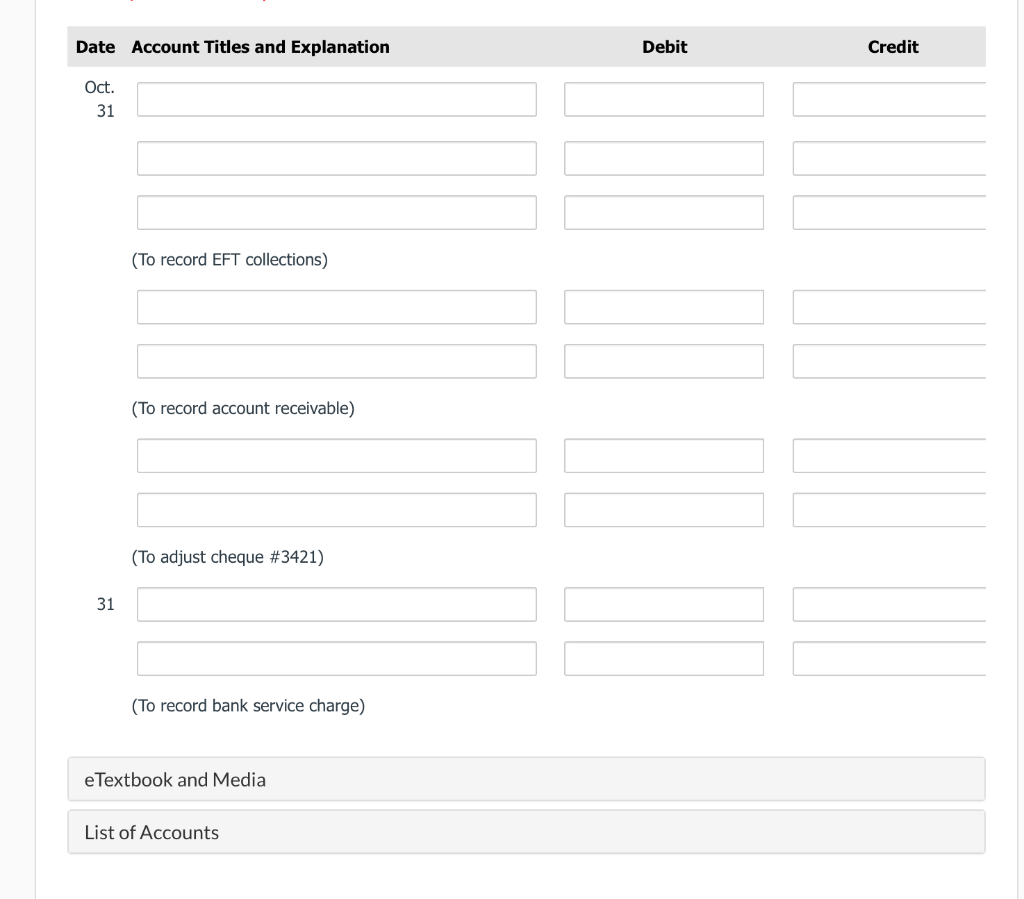Select second debit field of EFT collections entry
Image resolution: width=1024 pixels, height=899 pixels.
click(664, 158)
